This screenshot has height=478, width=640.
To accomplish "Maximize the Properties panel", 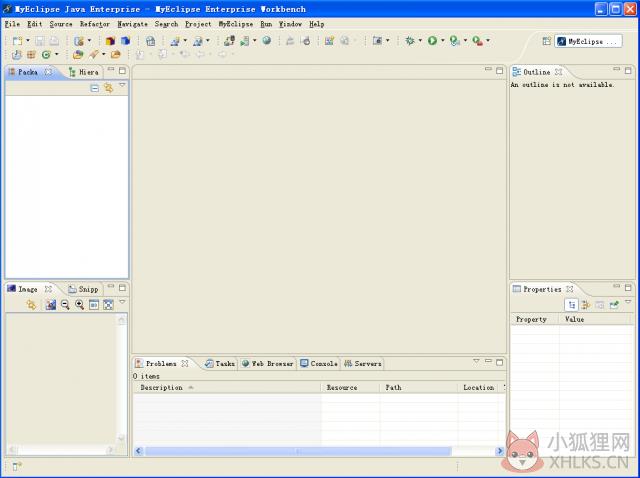I will pos(628,287).
